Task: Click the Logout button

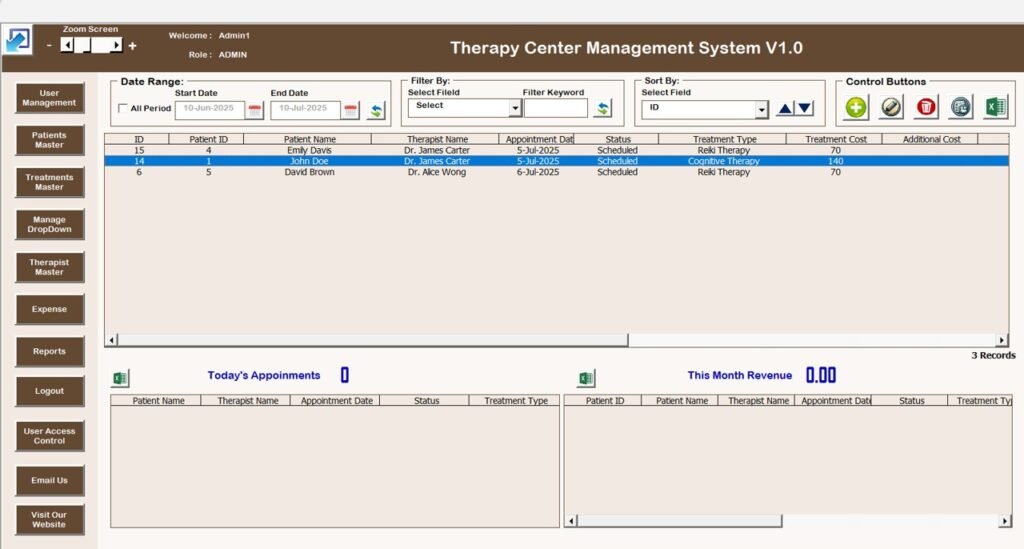Action: click(x=49, y=391)
